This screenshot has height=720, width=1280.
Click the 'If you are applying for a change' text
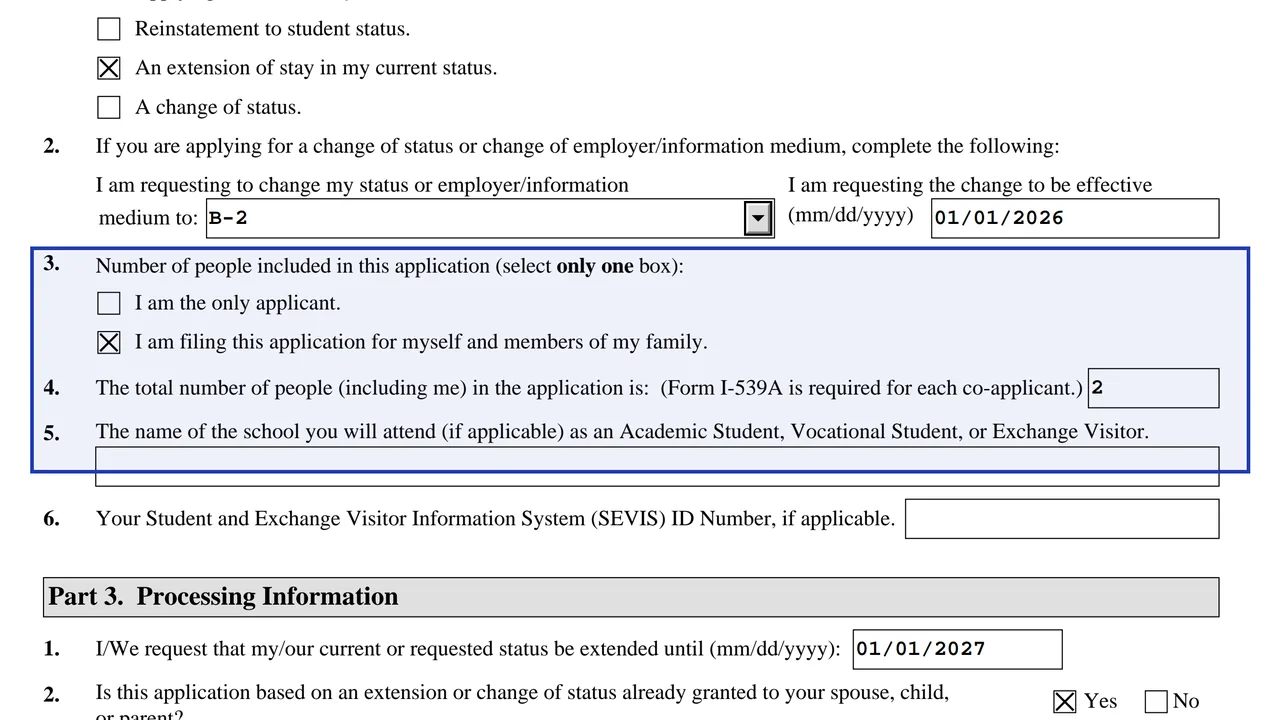[x=577, y=146]
